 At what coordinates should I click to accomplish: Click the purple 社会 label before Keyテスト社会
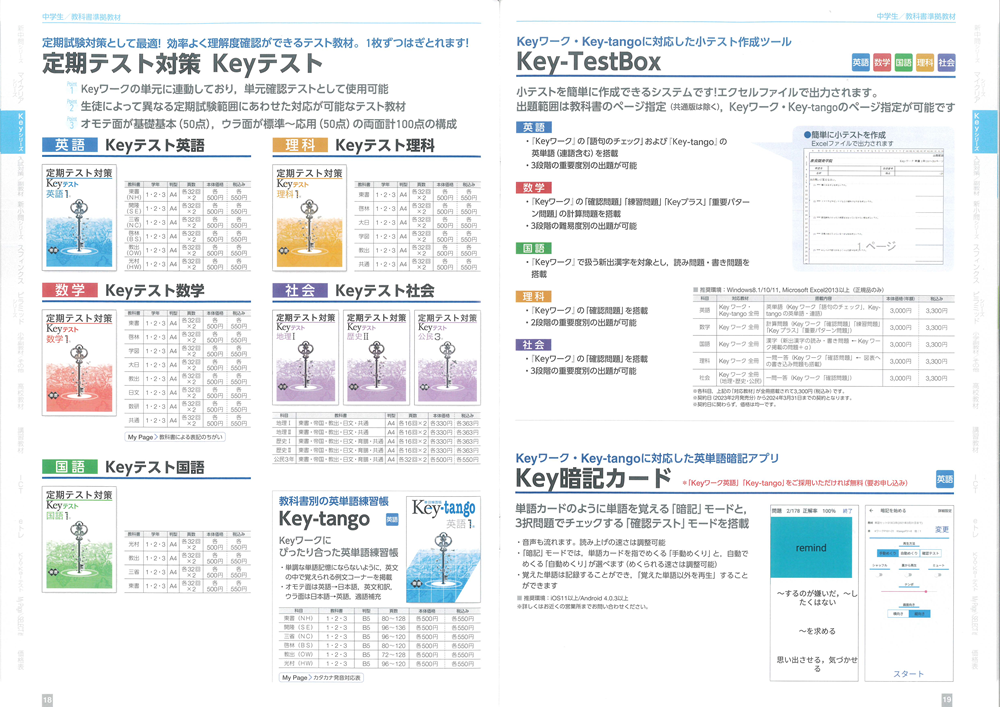[x=300, y=291]
